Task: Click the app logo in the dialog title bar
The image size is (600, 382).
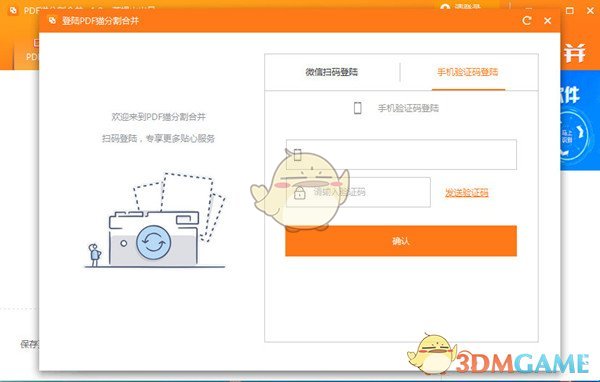Action: tap(52, 20)
